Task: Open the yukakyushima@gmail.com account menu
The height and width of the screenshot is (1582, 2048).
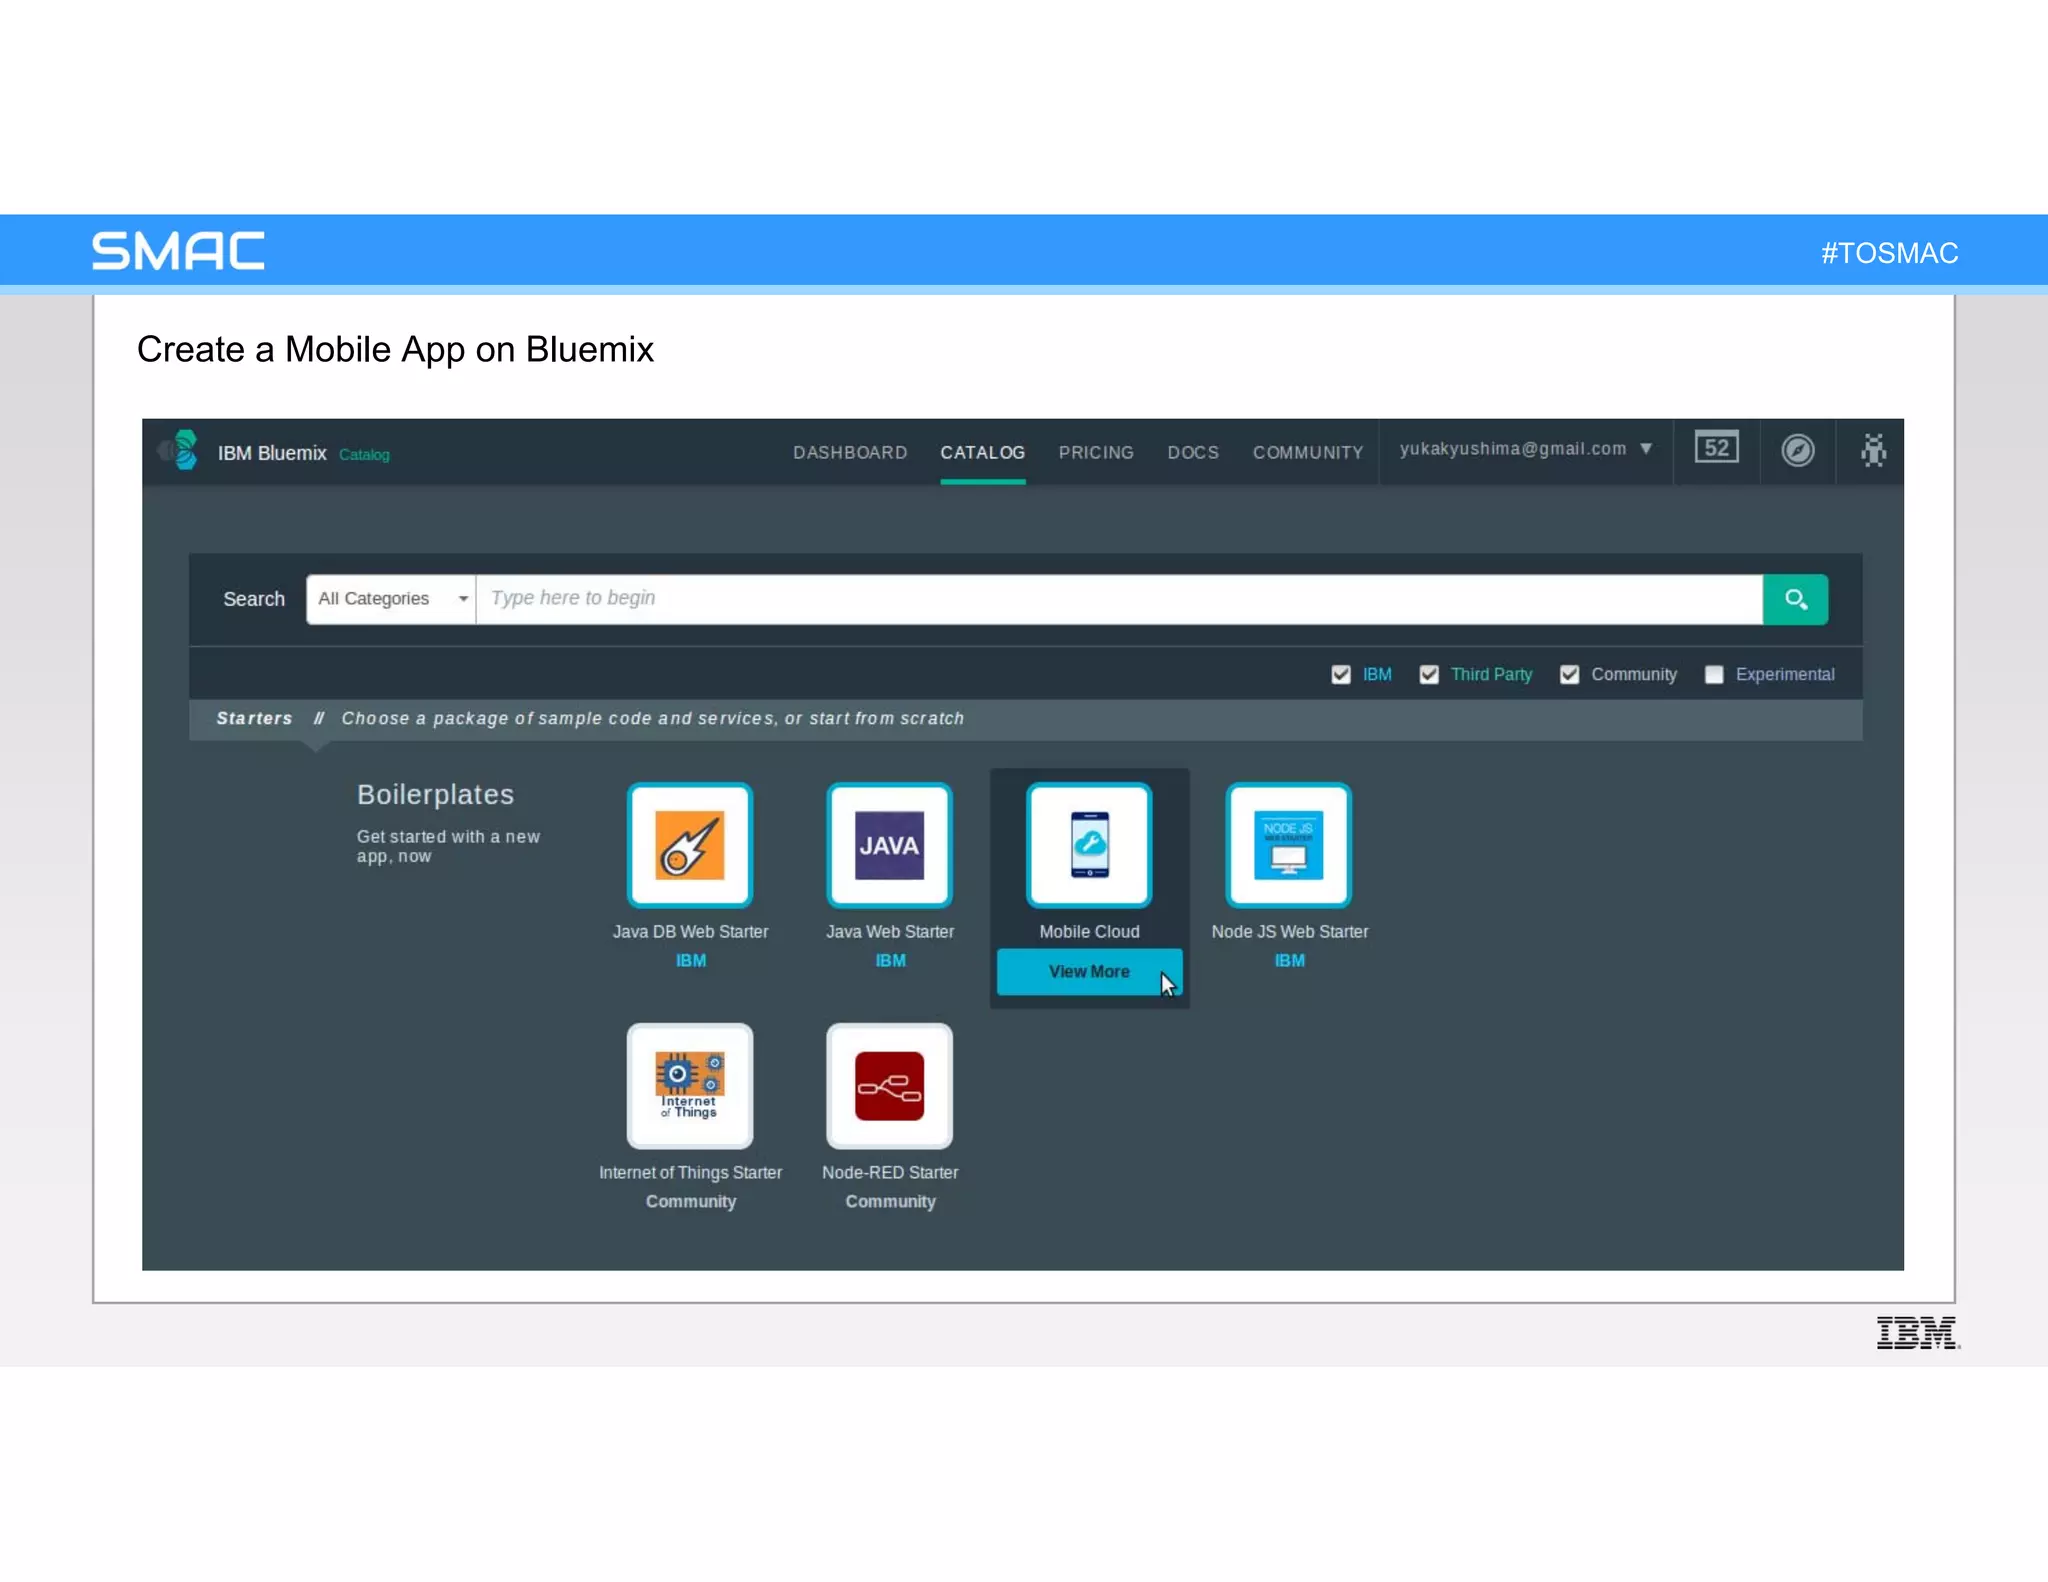Action: coord(1525,449)
